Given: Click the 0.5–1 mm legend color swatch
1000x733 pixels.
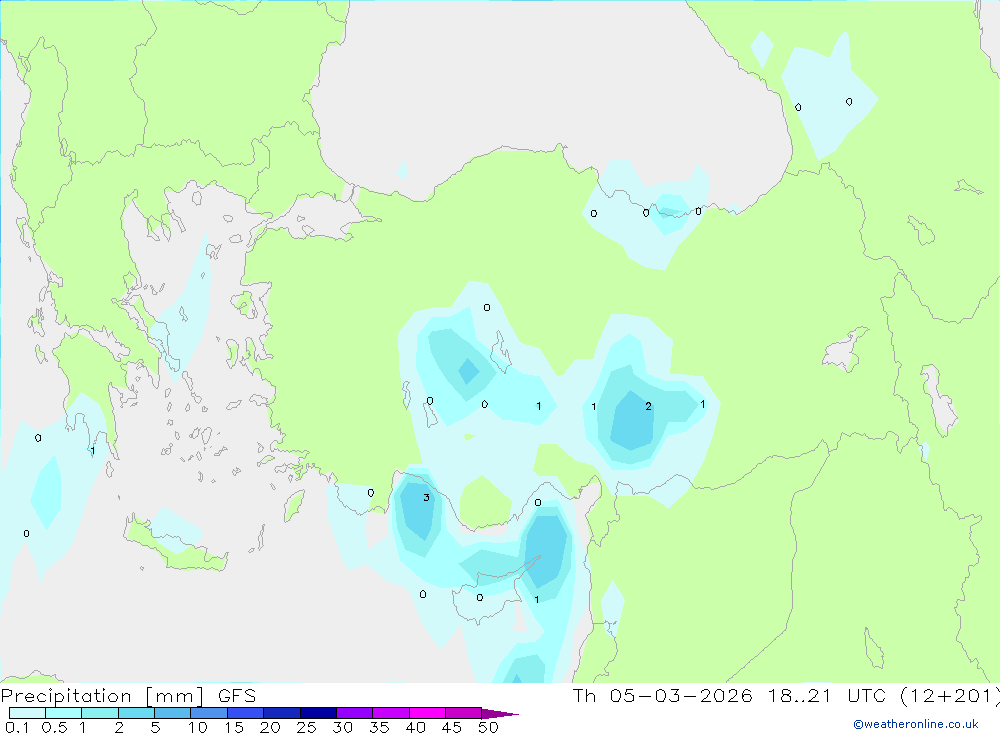Looking at the screenshot, I should pos(64,713).
